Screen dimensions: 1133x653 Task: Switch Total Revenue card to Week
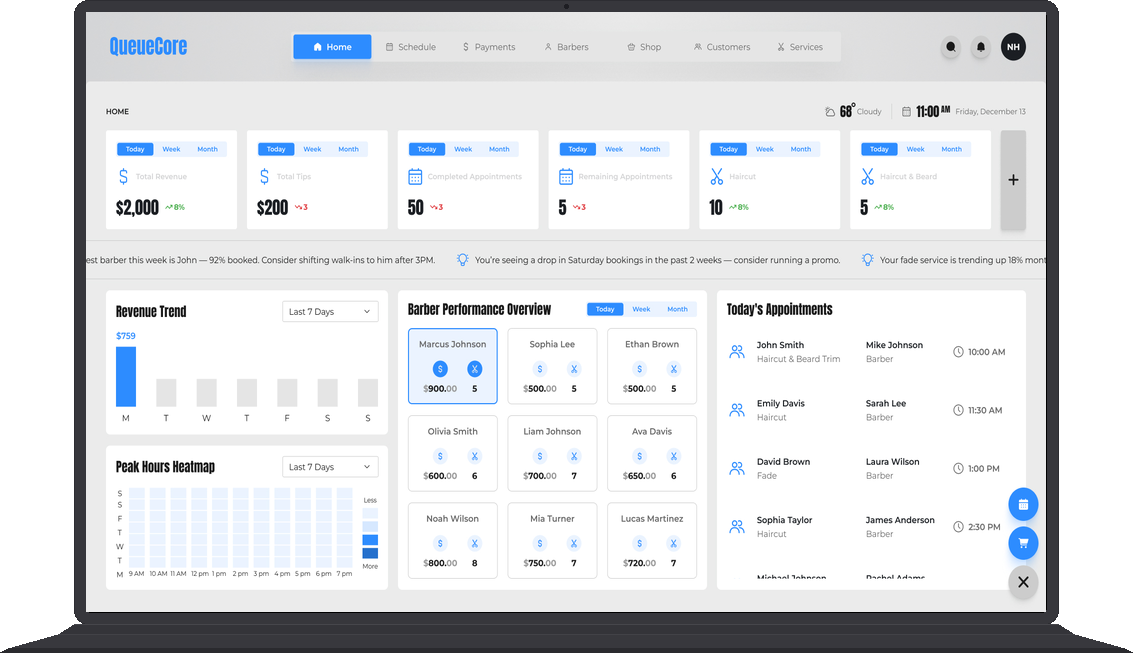[171, 149]
